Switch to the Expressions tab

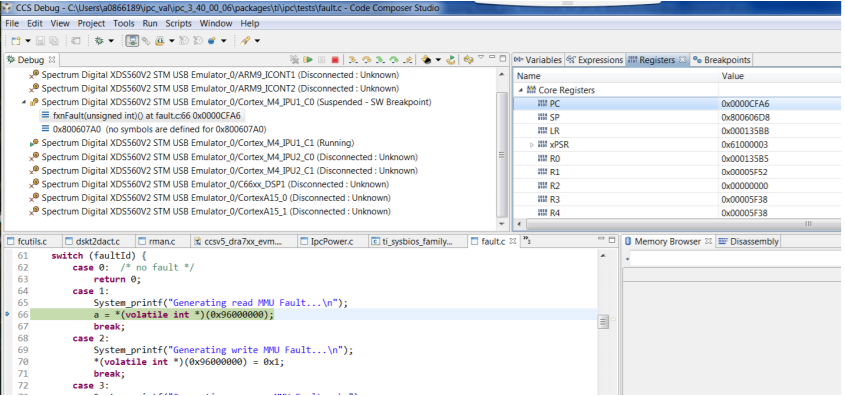click(595, 60)
